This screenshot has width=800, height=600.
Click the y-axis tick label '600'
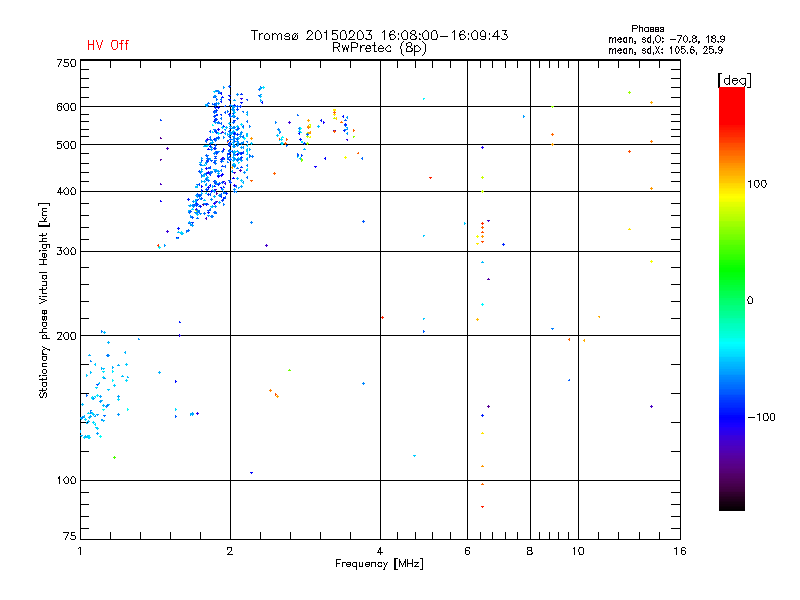click(66, 107)
